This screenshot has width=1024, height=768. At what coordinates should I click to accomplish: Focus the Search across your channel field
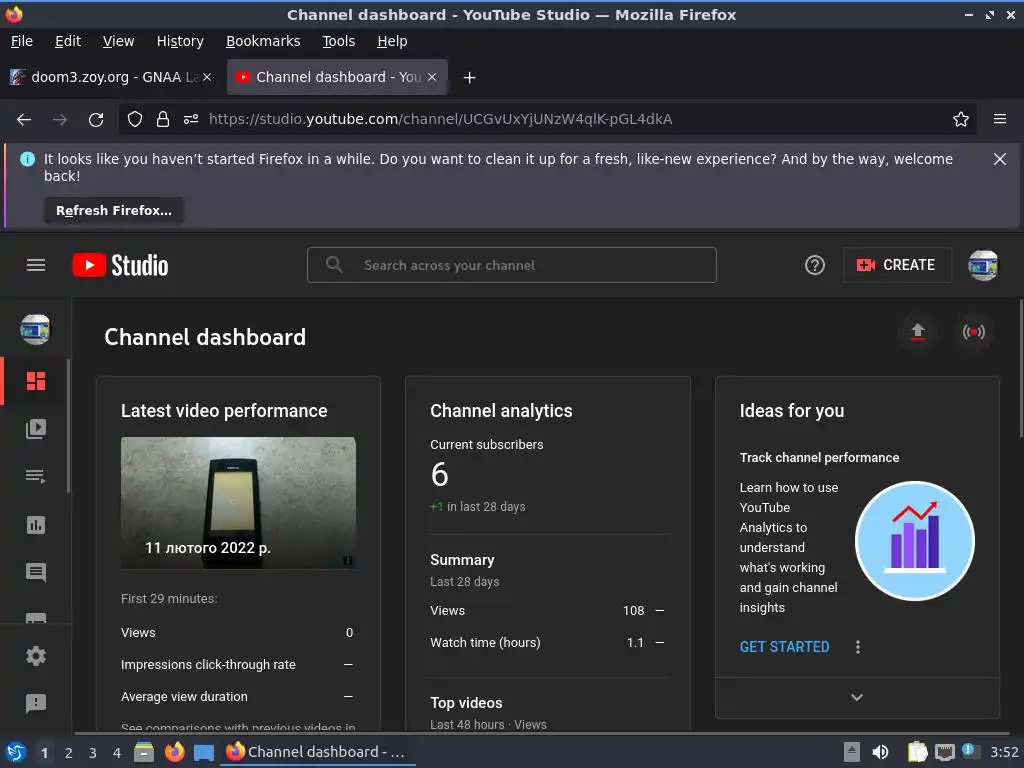[x=511, y=265]
